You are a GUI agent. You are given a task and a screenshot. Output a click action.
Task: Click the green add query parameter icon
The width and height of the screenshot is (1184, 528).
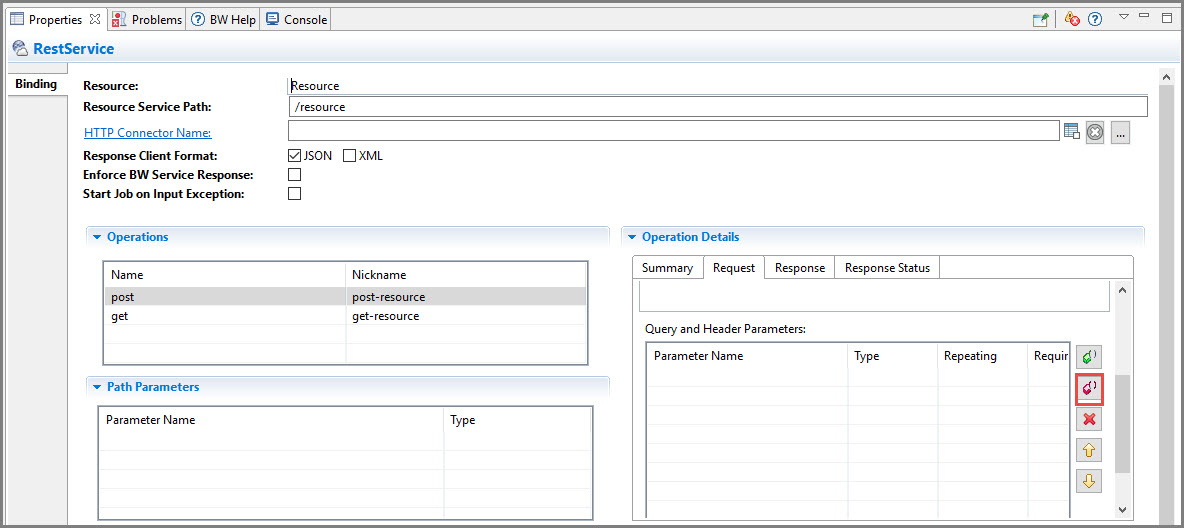click(x=1089, y=357)
